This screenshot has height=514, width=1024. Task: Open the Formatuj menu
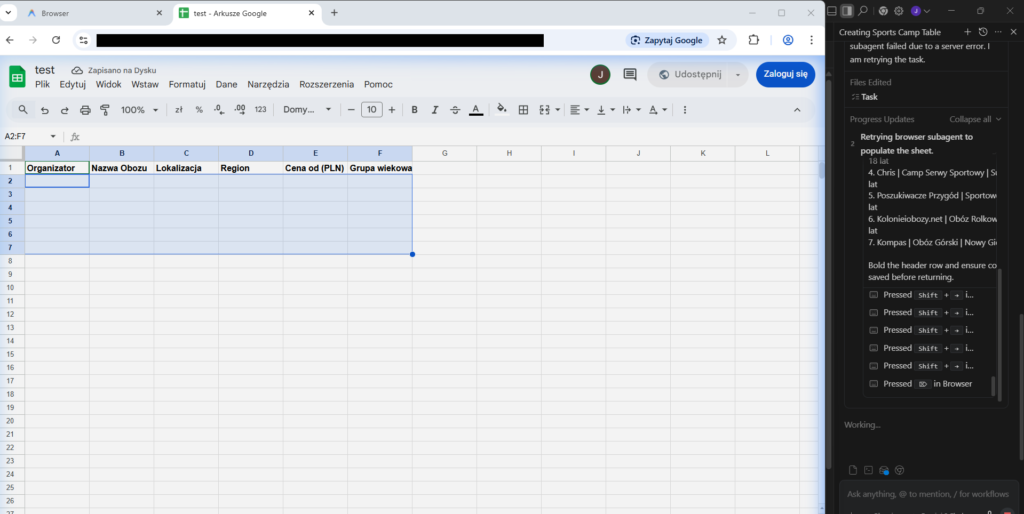(x=187, y=85)
